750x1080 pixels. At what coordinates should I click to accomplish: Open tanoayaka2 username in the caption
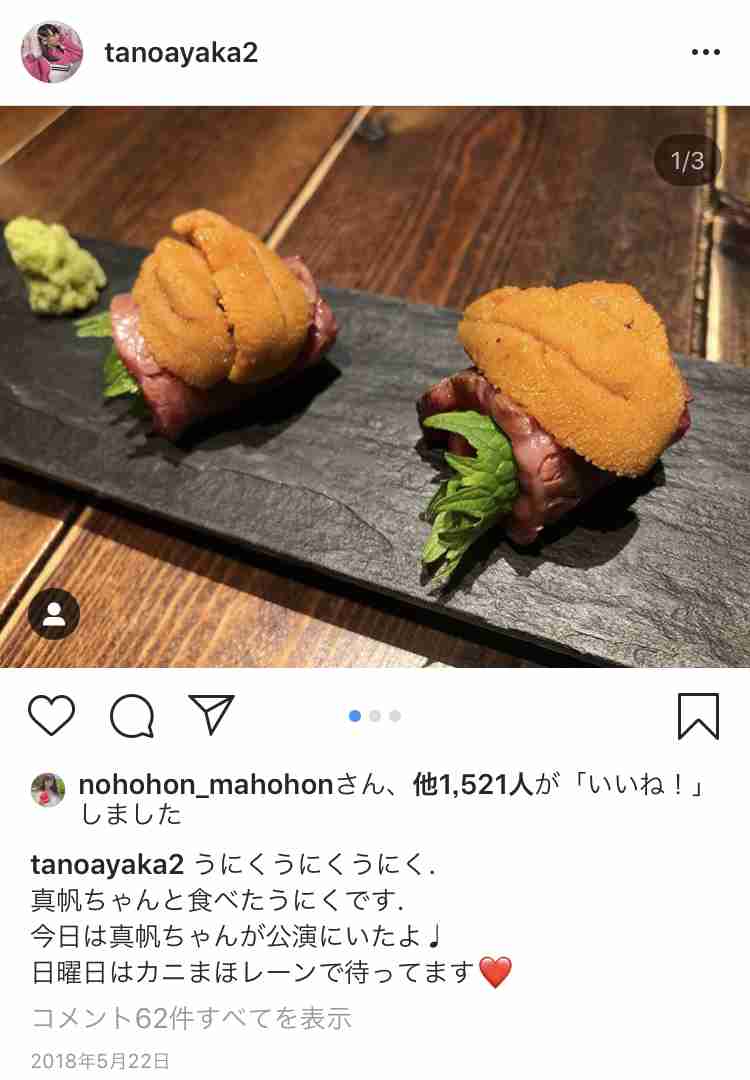pos(107,864)
